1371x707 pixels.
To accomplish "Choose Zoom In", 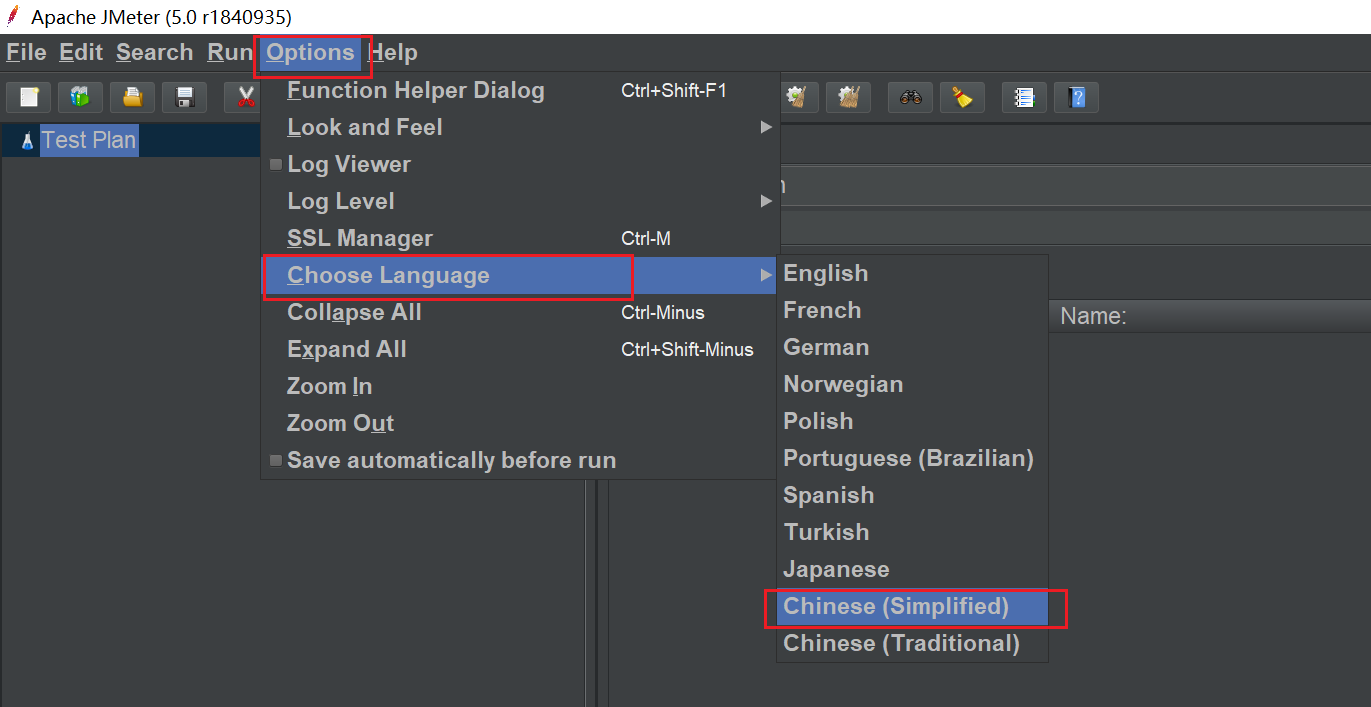I will 519,386.
